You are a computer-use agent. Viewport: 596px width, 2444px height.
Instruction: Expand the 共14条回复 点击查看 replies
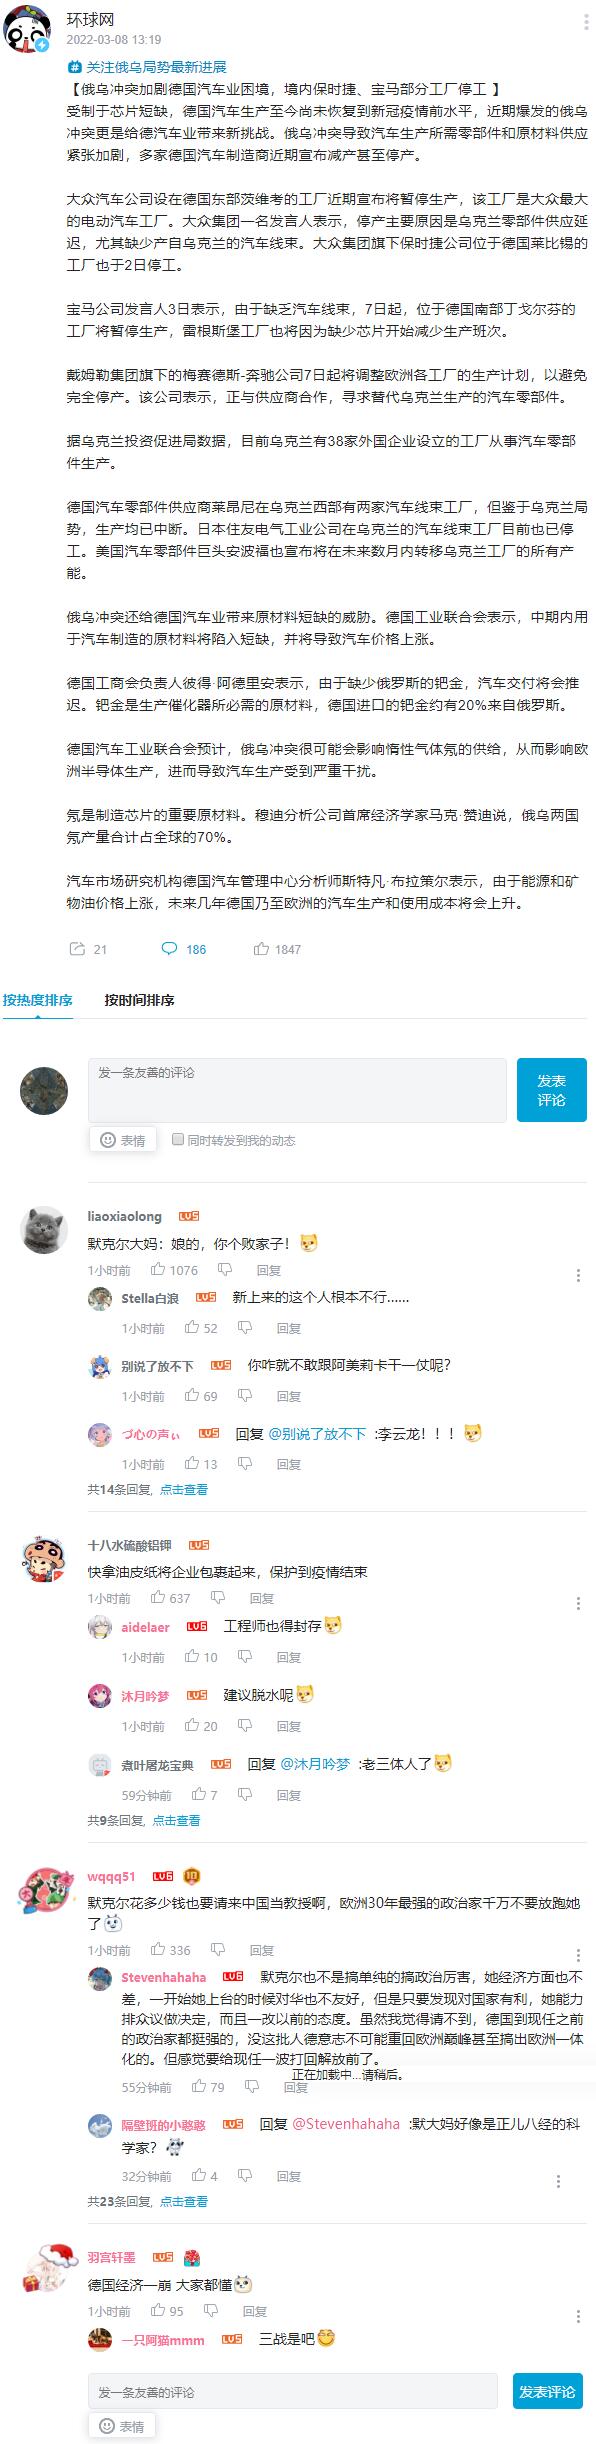(x=148, y=1489)
